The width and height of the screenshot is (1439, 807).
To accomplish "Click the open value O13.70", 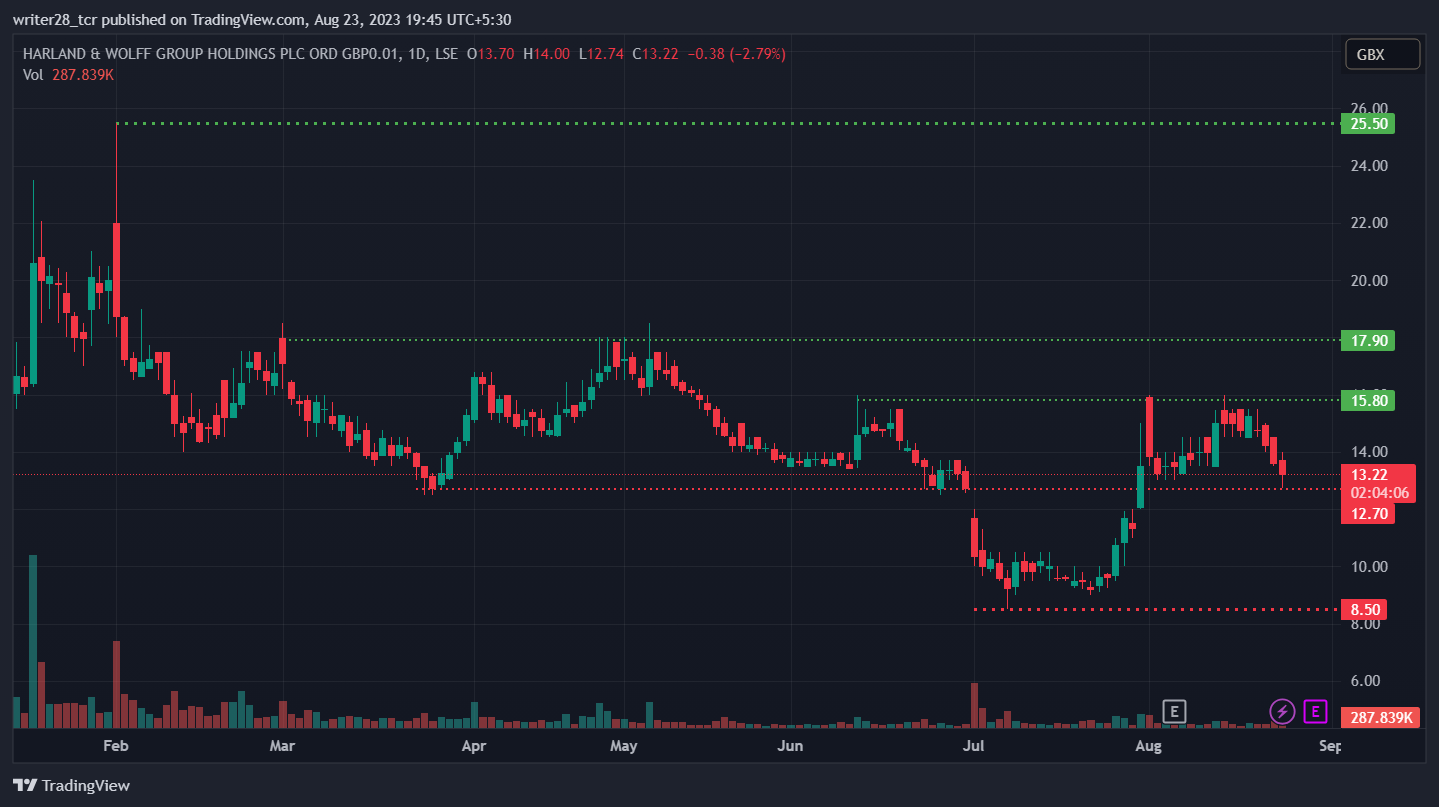I will [490, 54].
